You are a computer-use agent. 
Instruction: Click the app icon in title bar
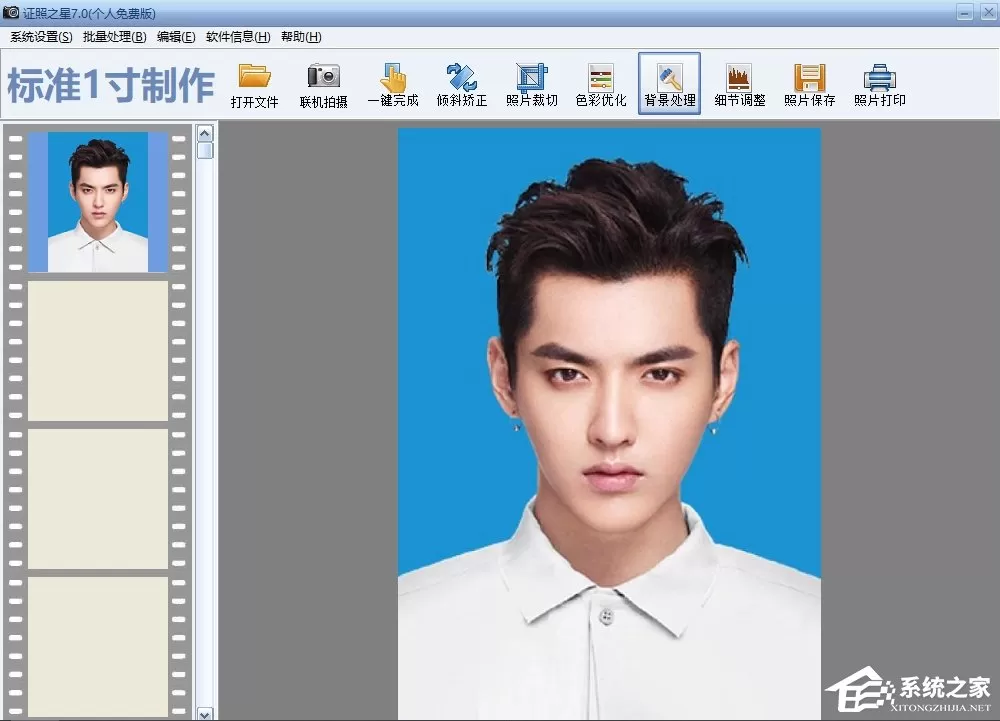[11, 12]
